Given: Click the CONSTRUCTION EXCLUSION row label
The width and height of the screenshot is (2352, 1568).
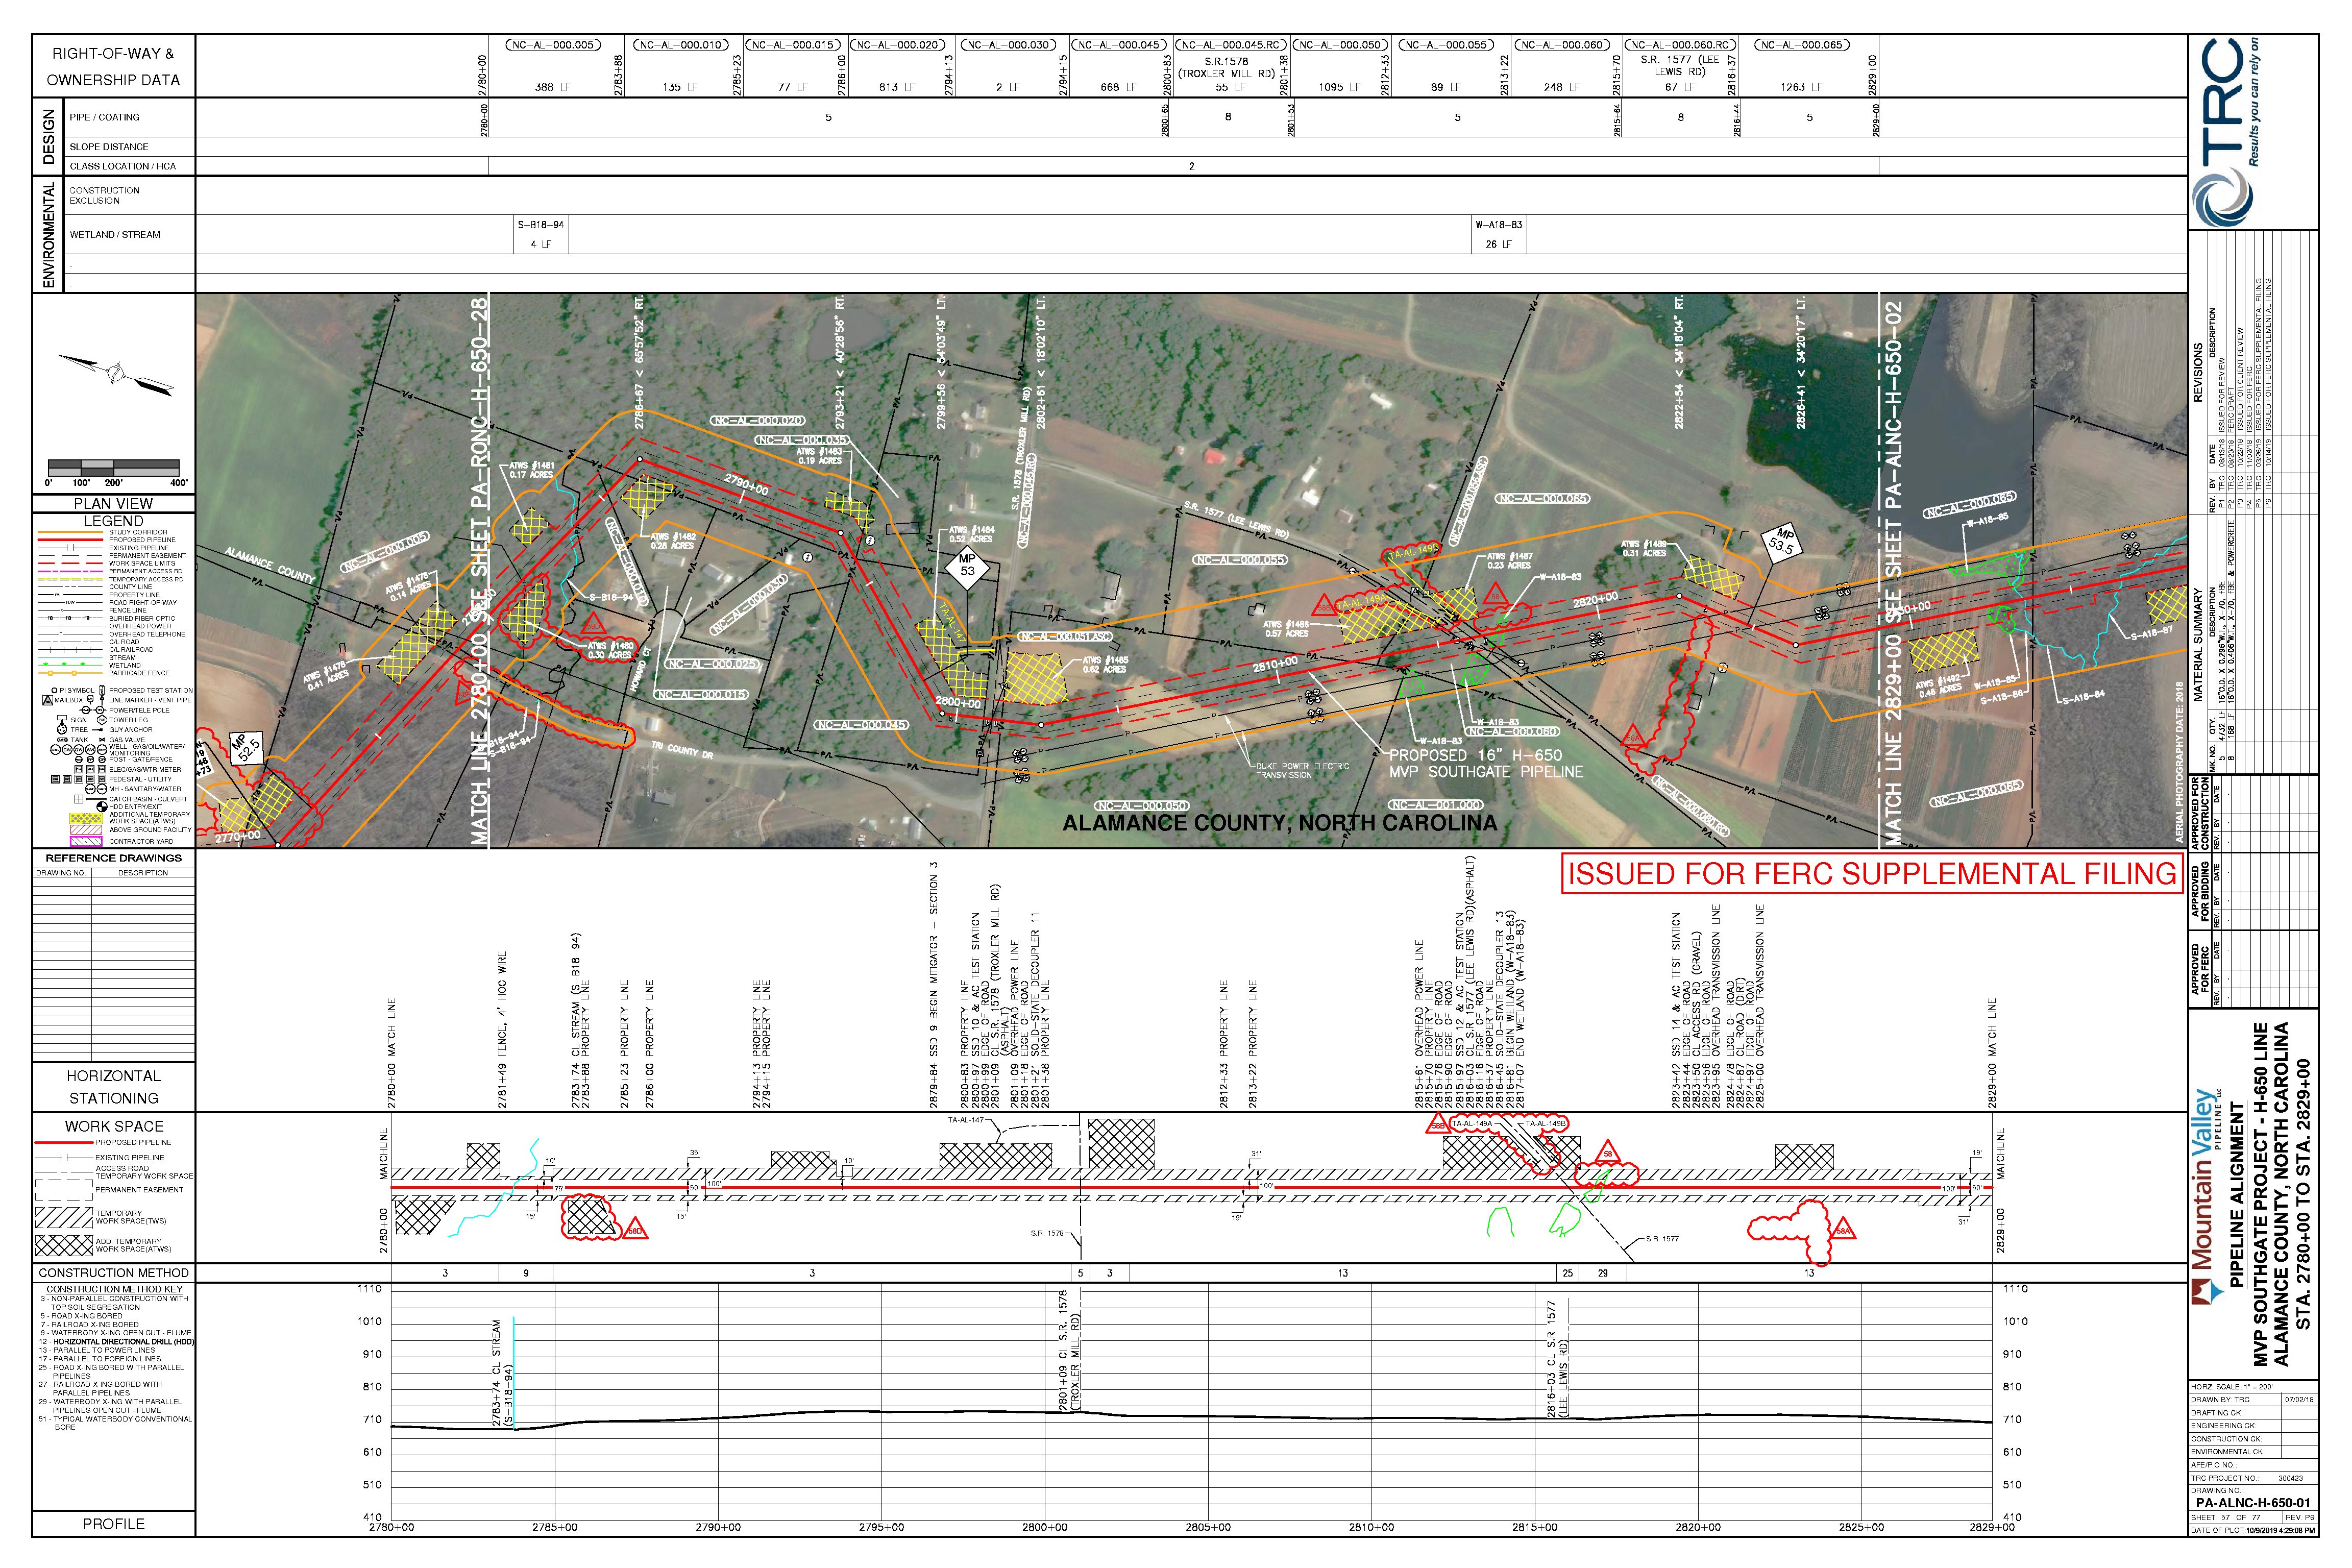Looking at the screenshot, I should 104,195.
